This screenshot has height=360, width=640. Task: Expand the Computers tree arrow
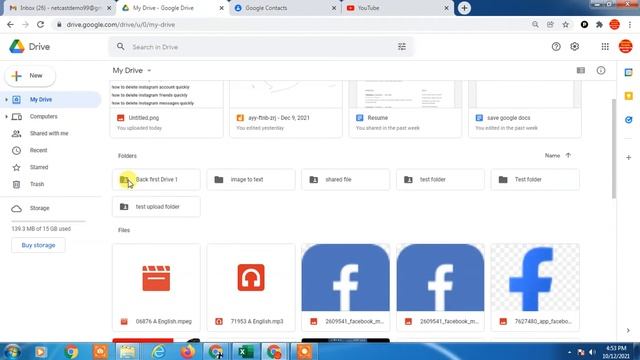(6, 117)
